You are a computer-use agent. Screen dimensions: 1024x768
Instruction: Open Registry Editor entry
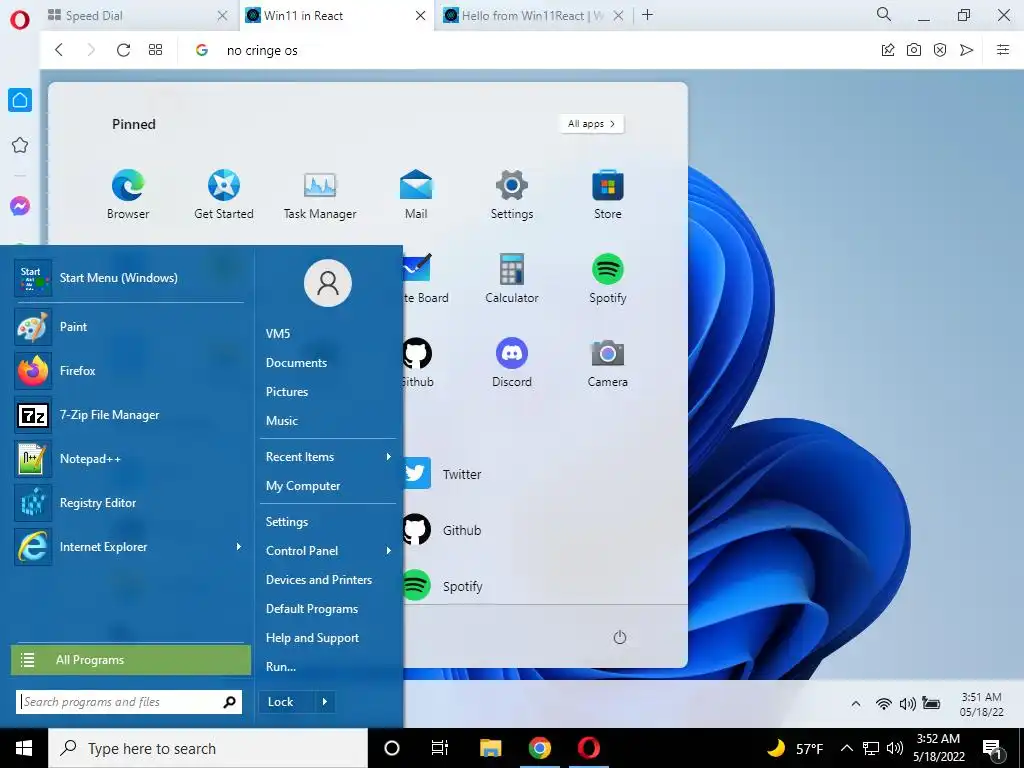129,503
